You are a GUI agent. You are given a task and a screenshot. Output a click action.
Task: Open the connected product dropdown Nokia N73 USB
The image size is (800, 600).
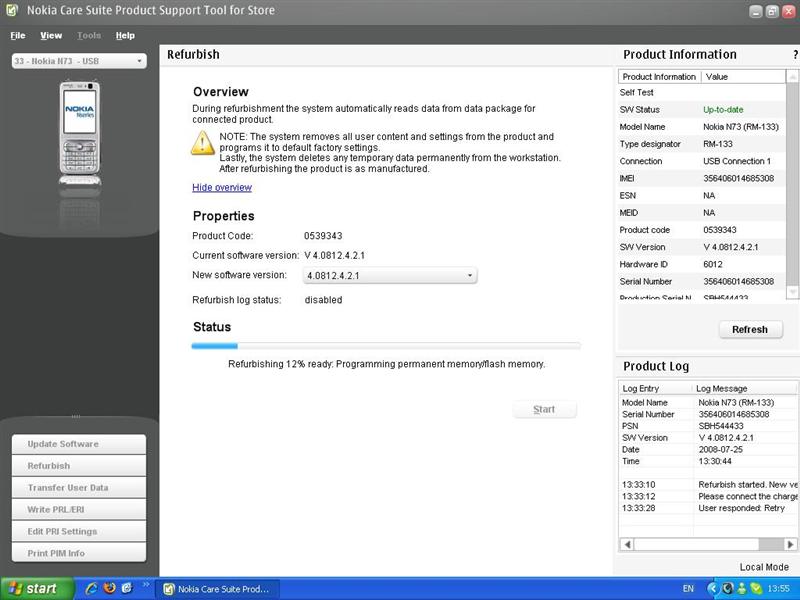79,61
